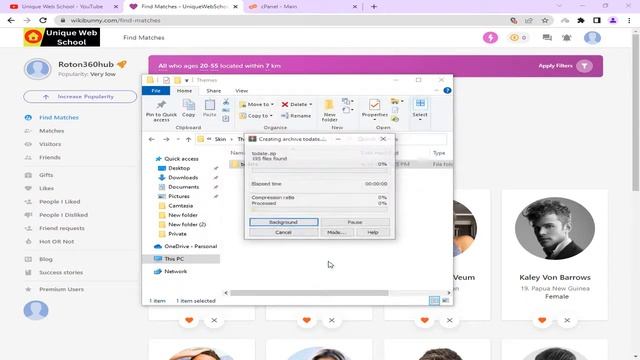The width and height of the screenshot is (640, 360).
Task: Click purple lightning boost icon
Action: point(490,38)
